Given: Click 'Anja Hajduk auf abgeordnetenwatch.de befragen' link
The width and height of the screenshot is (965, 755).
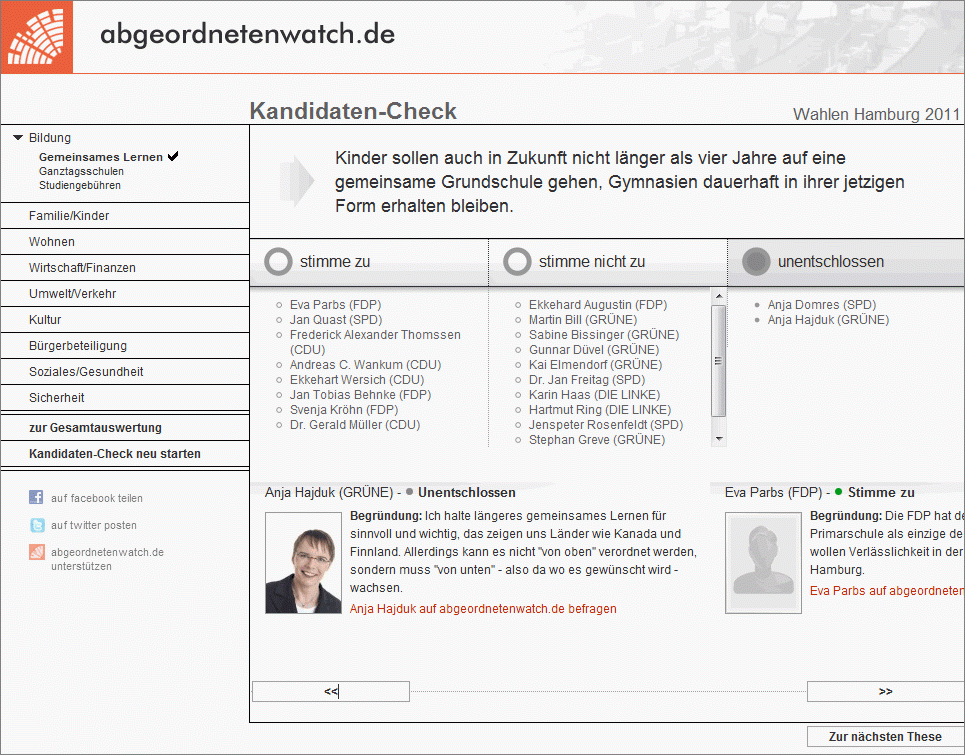Looking at the screenshot, I should (x=483, y=609).
